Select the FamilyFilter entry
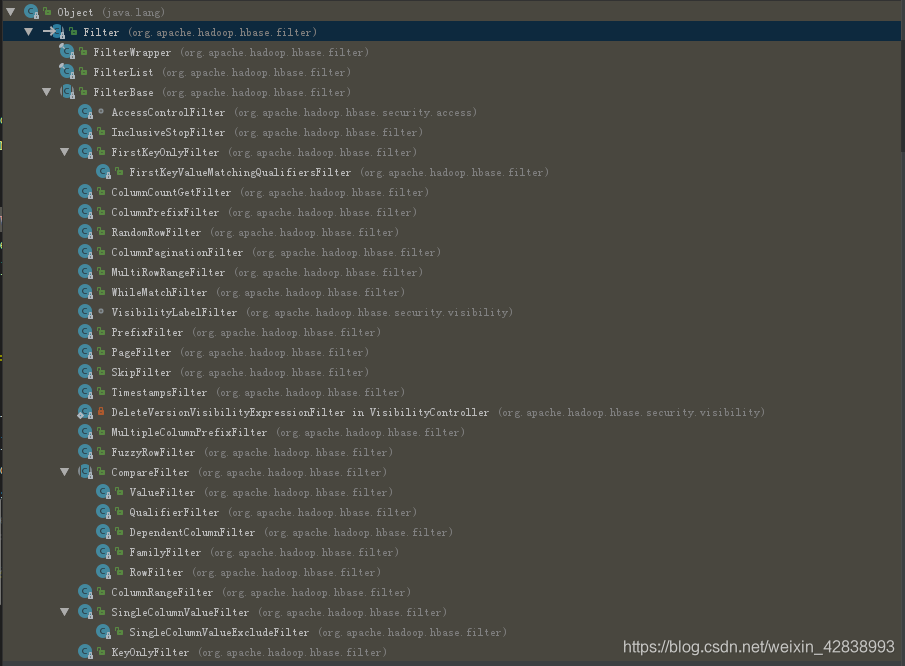The width and height of the screenshot is (905, 666). point(264,552)
